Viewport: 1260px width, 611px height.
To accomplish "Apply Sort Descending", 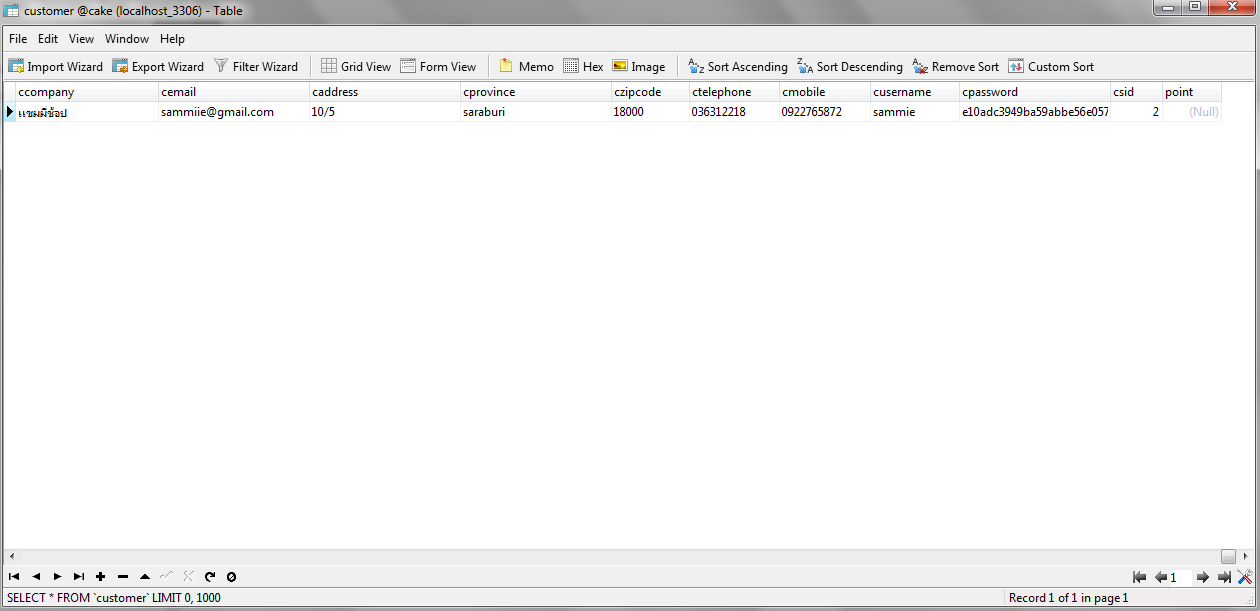I will click(x=850, y=67).
